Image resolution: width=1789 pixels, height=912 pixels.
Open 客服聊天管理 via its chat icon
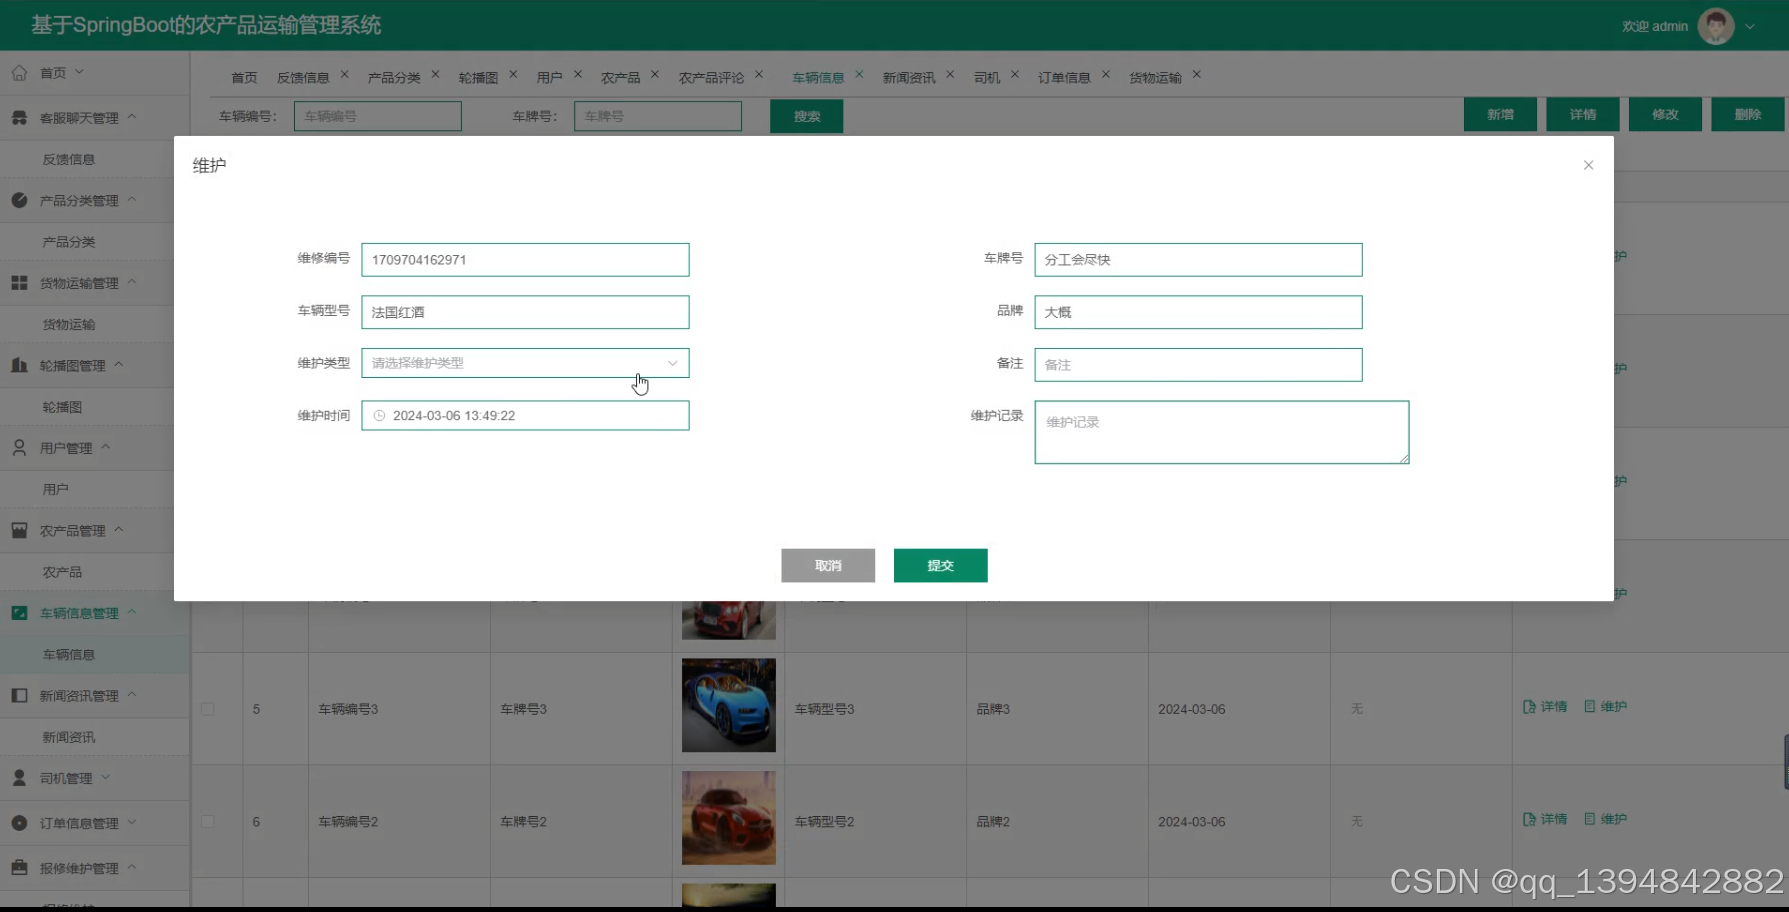[19, 117]
